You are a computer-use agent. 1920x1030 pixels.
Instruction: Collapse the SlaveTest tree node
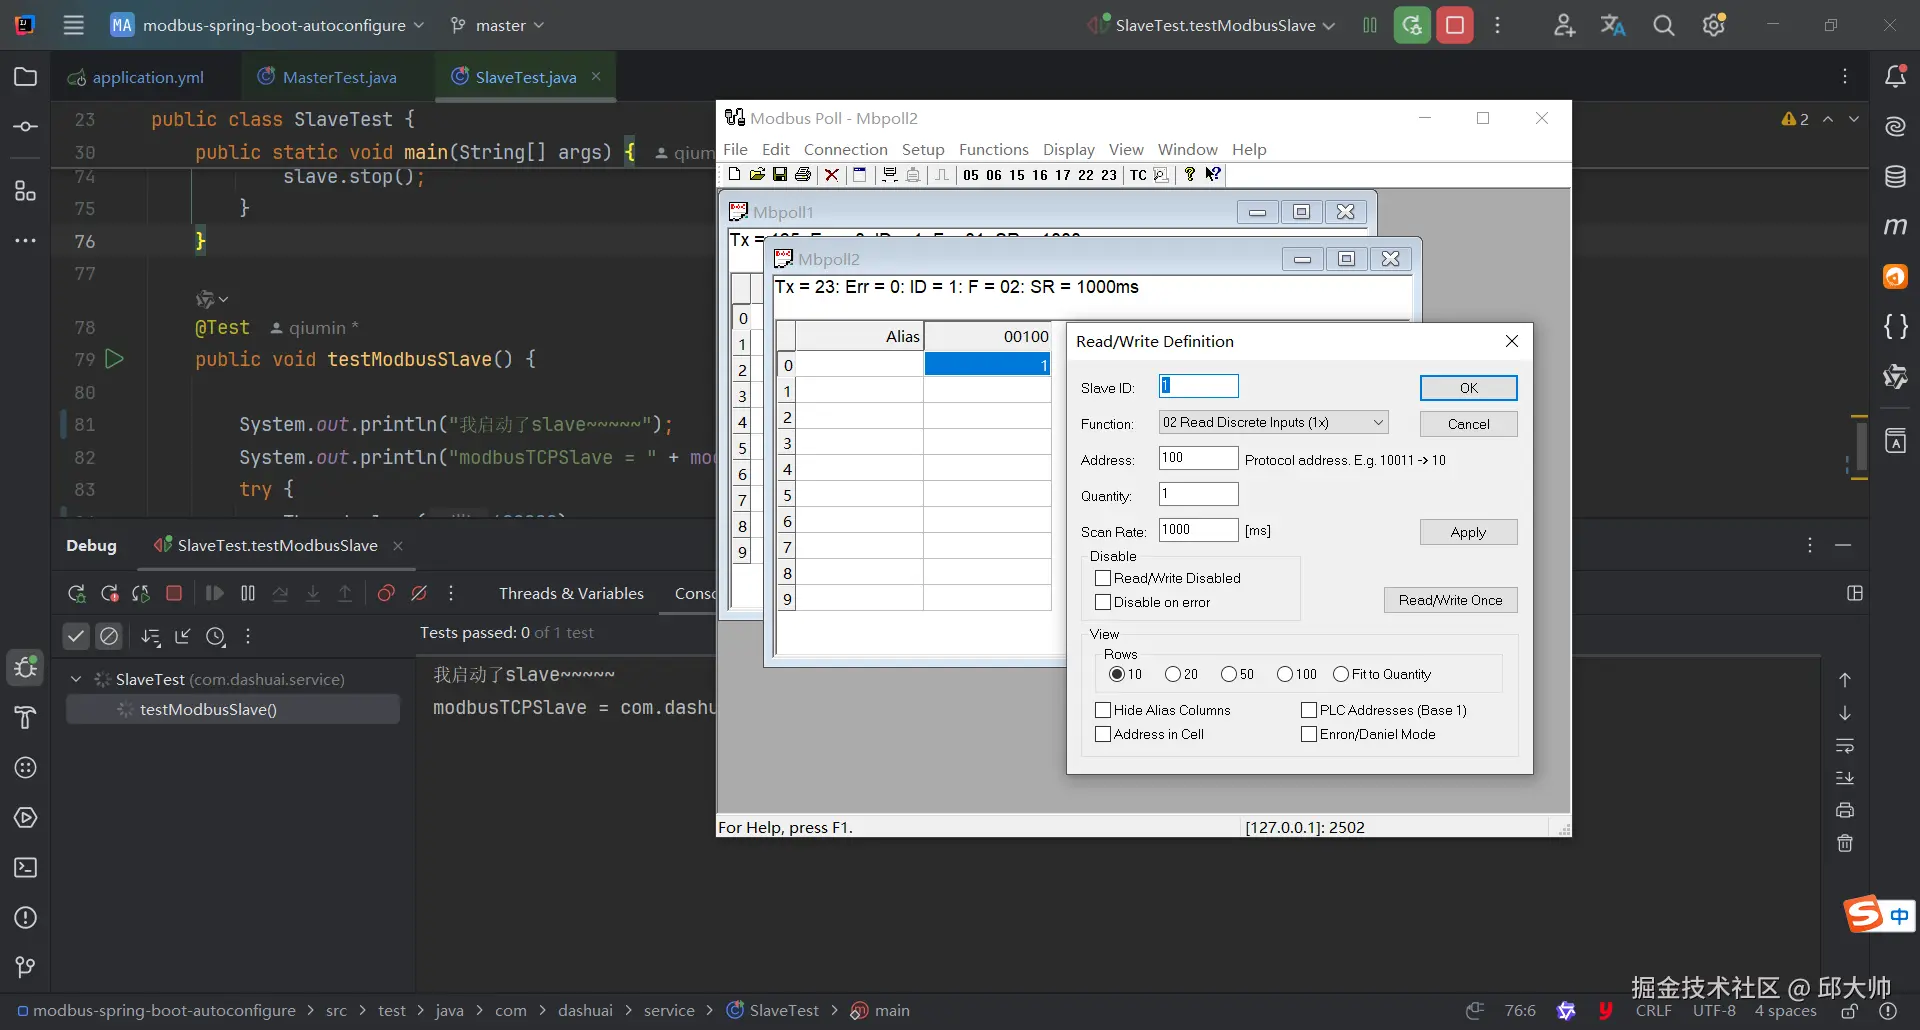[x=76, y=679]
